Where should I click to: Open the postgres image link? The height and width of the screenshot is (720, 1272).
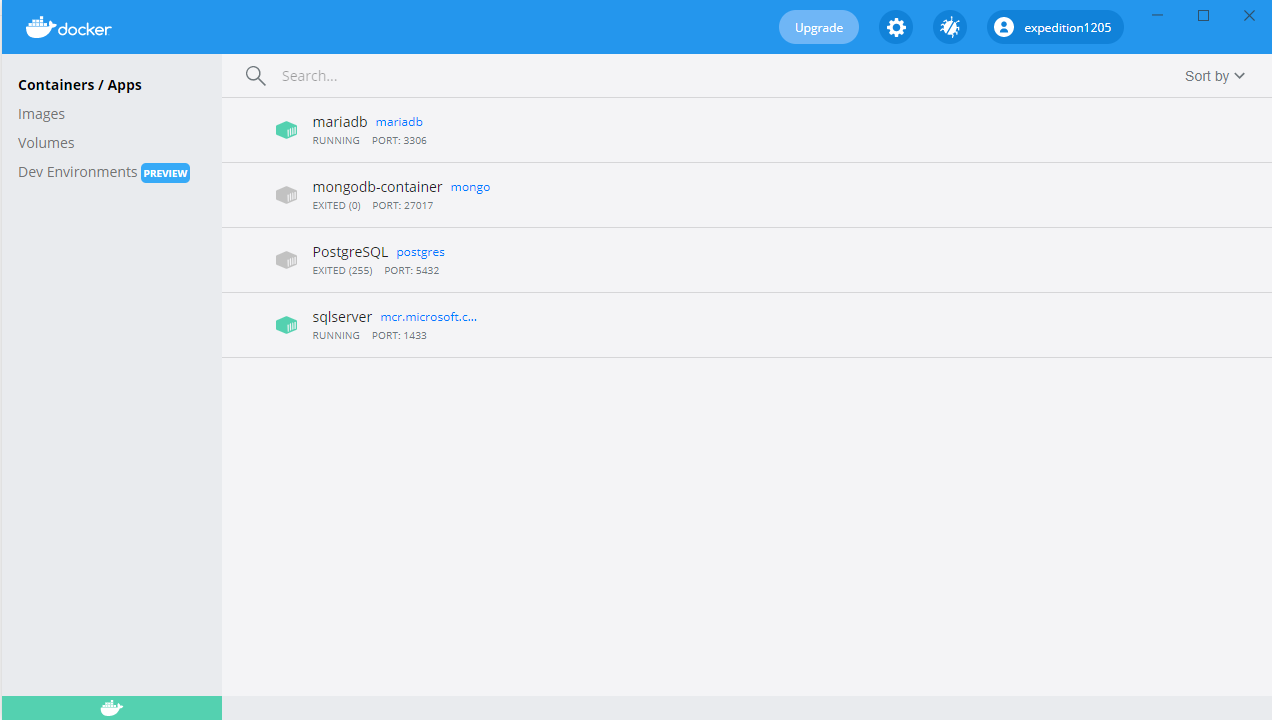point(421,252)
